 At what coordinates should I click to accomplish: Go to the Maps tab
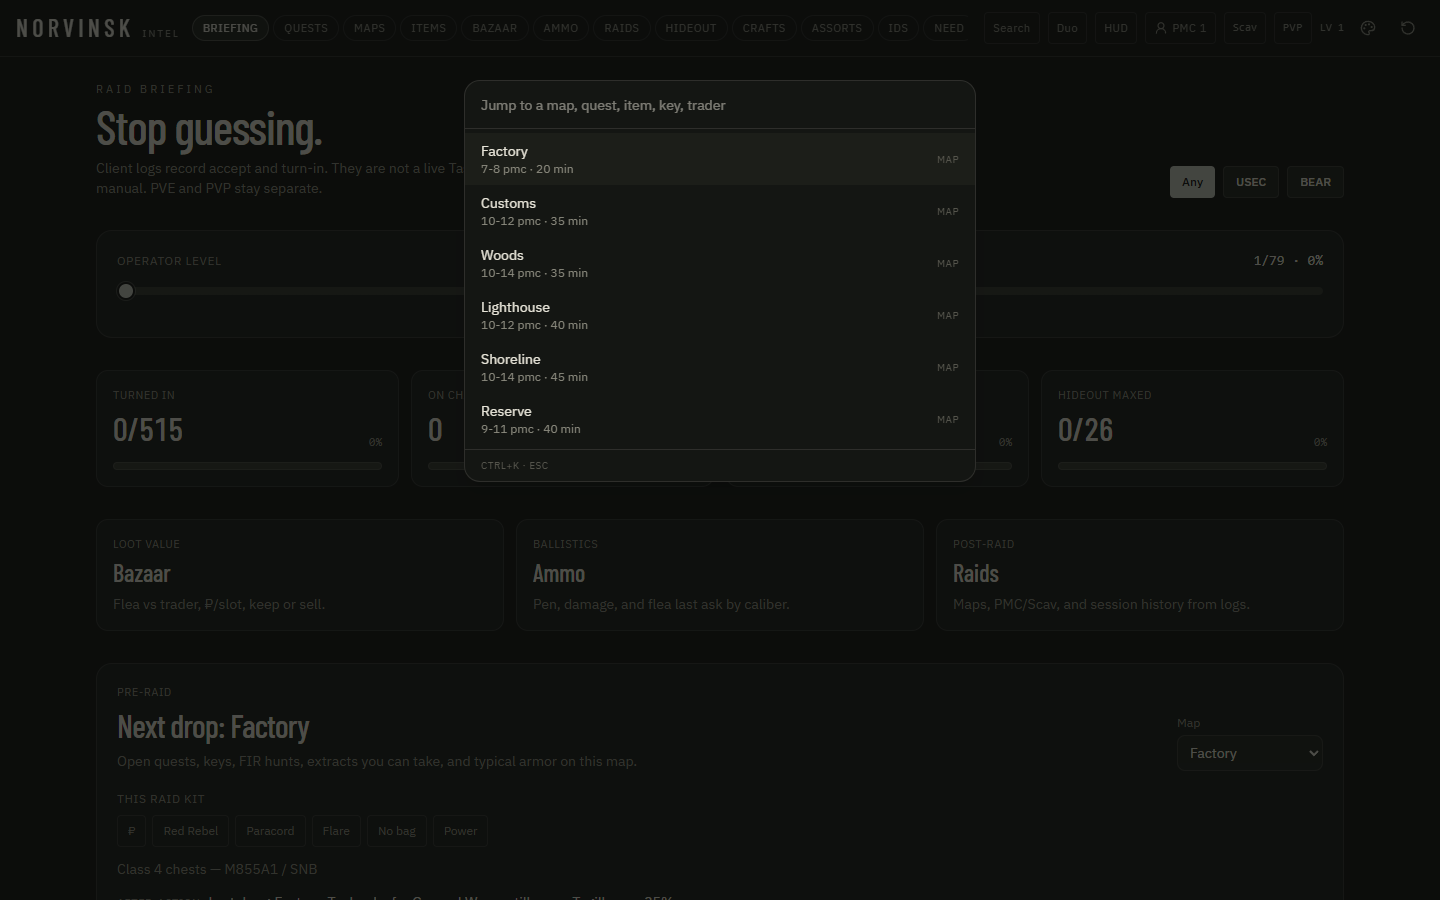pyautogui.click(x=369, y=28)
